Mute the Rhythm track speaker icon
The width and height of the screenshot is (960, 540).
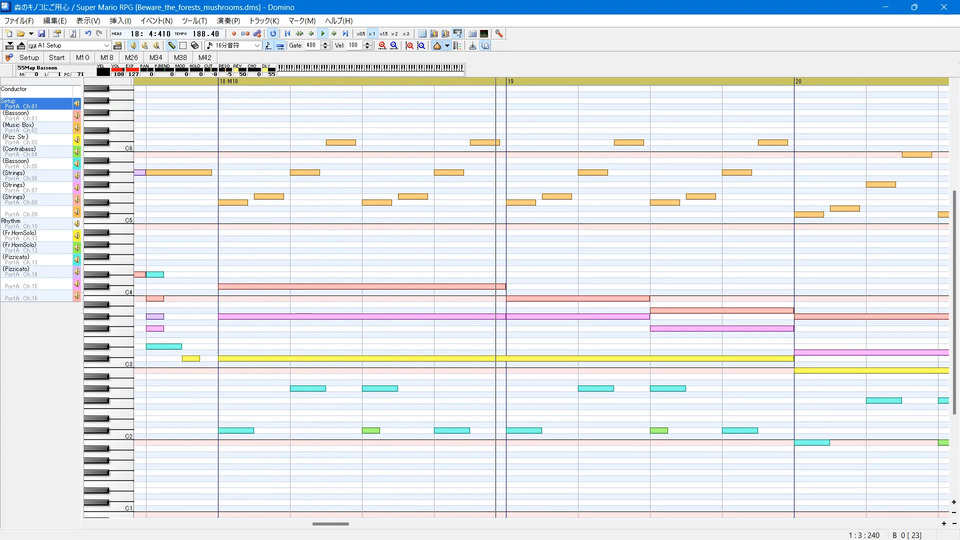click(x=77, y=223)
